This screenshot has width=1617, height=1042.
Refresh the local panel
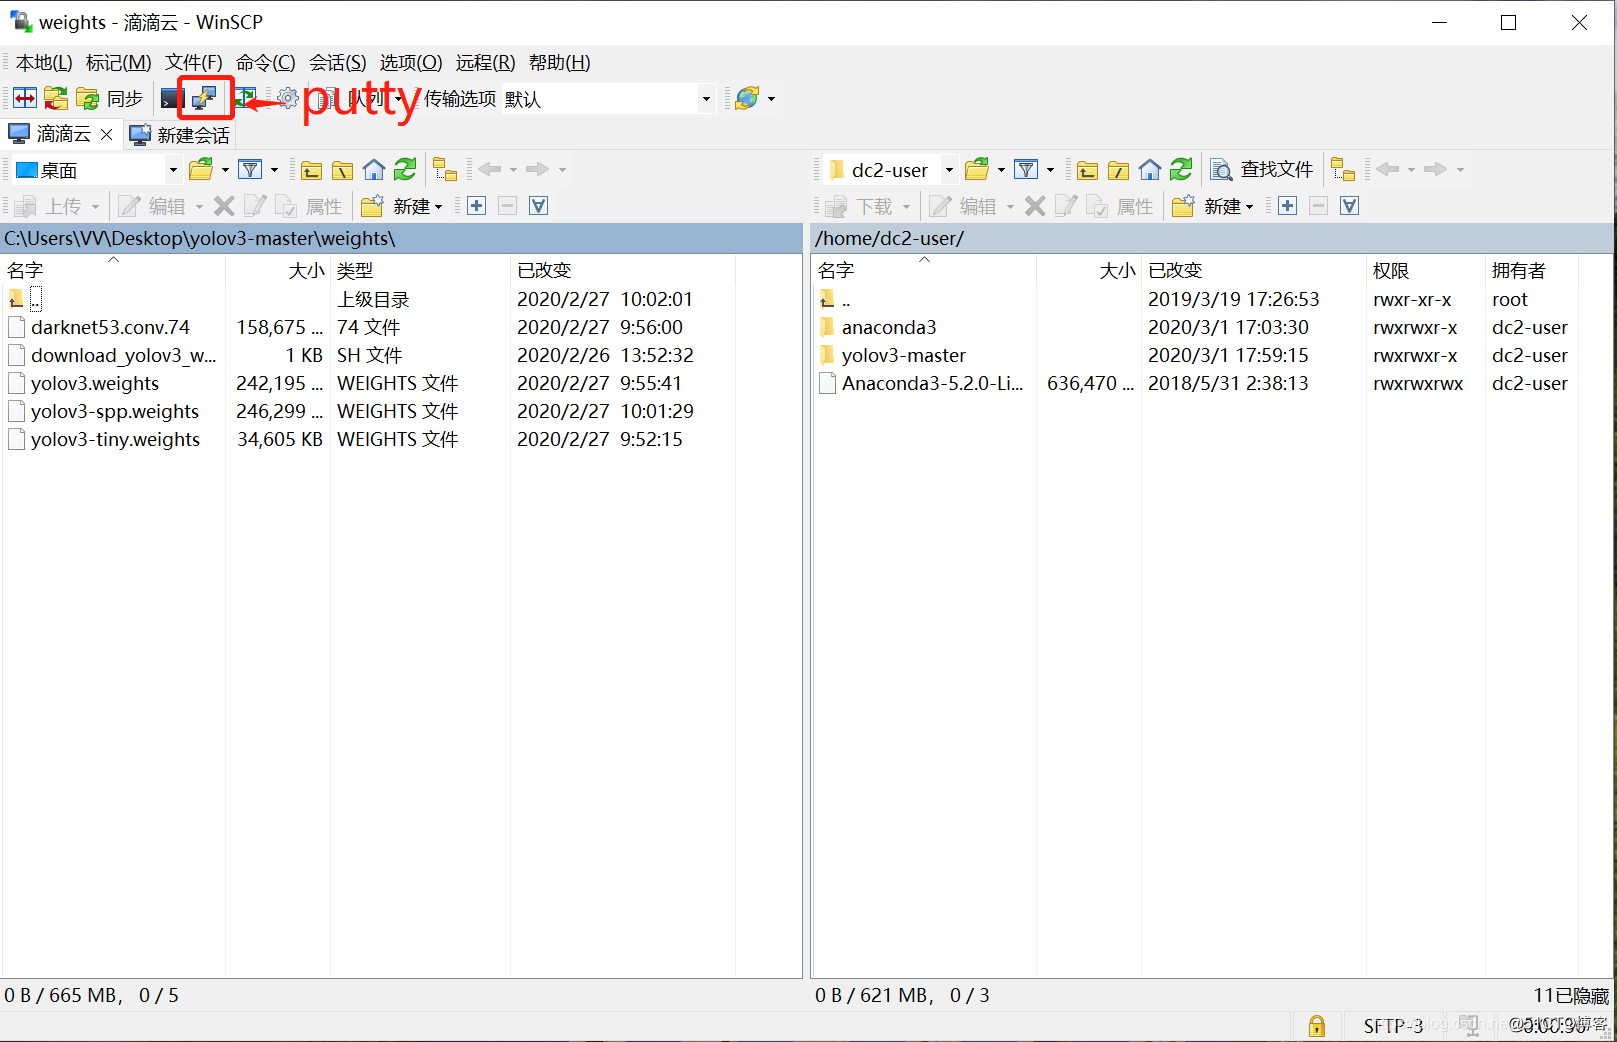point(405,169)
